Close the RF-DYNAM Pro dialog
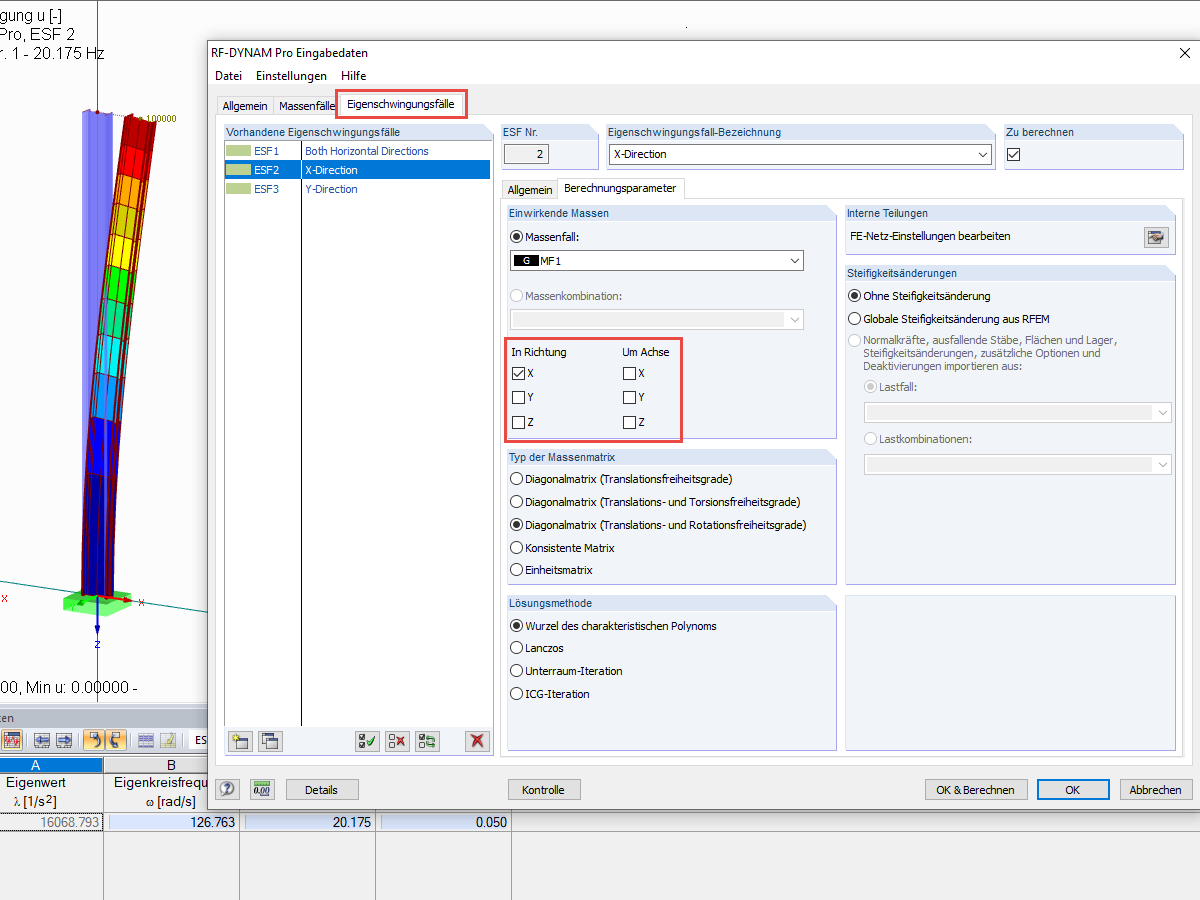This screenshot has width=1200, height=900. pyautogui.click(x=1185, y=53)
